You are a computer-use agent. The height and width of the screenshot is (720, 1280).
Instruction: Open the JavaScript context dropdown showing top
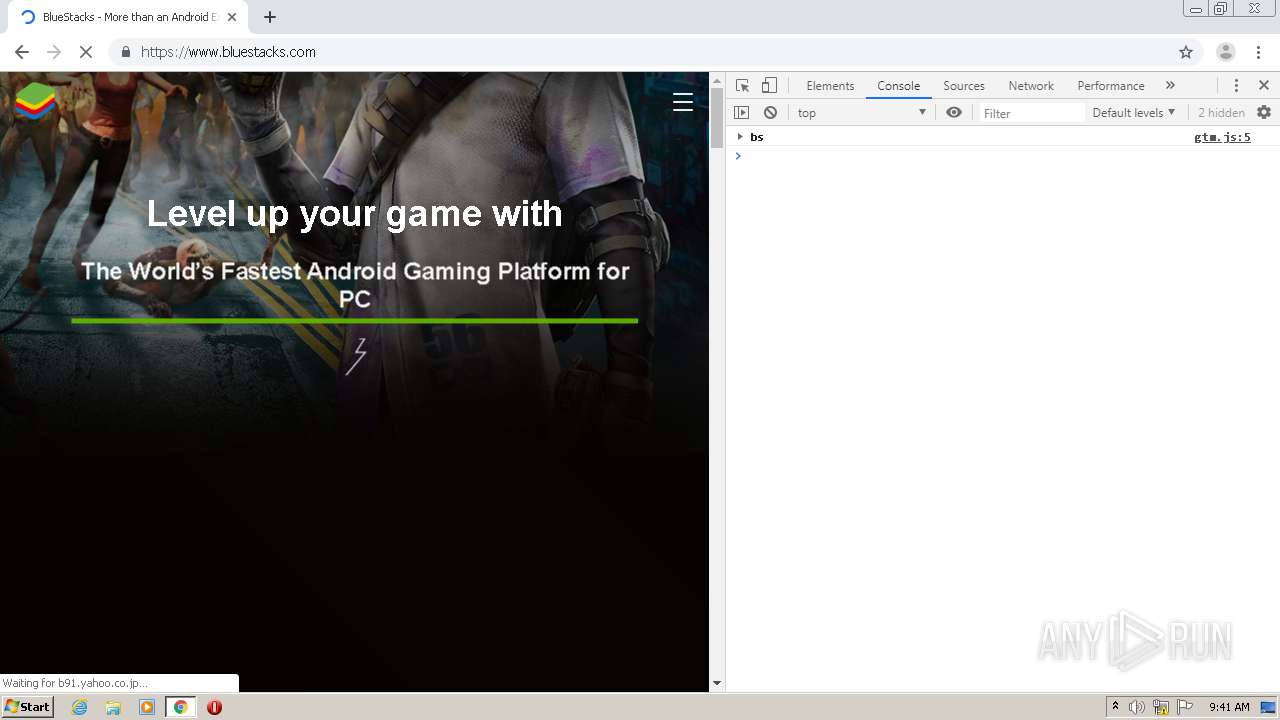(x=862, y=113)
